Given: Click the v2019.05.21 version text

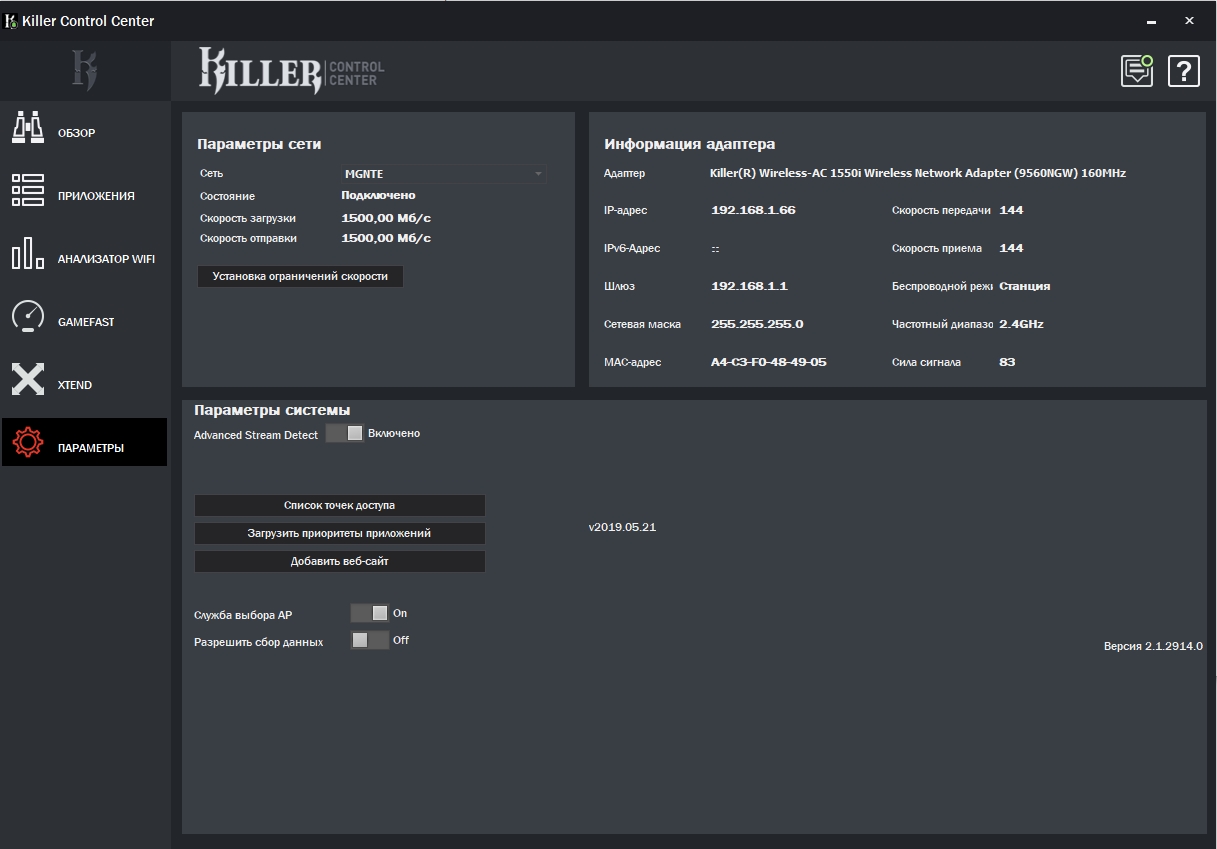Looking at the screenshot, I should tap(622, 527).
